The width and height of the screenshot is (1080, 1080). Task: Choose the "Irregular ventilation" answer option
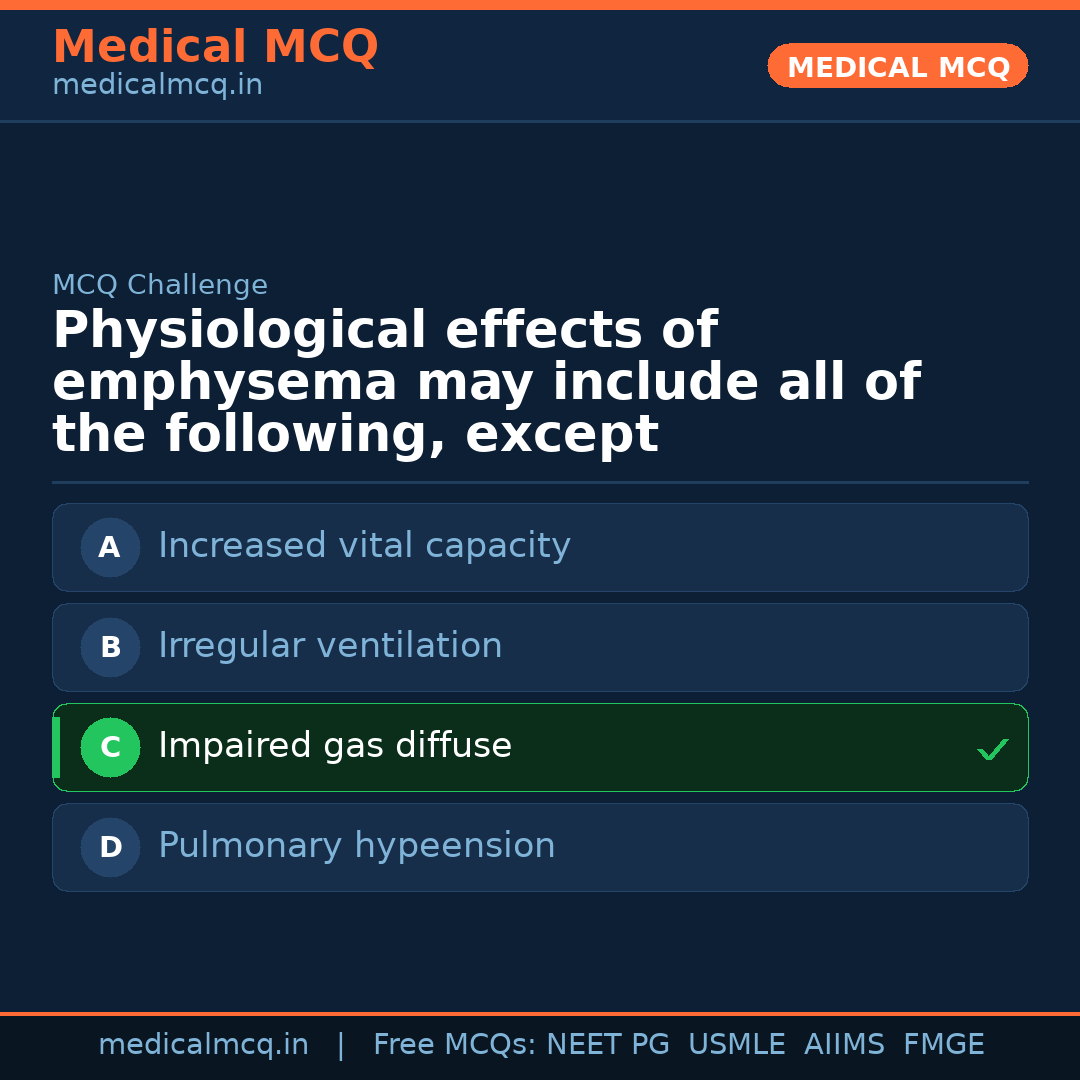click(330, 646)
